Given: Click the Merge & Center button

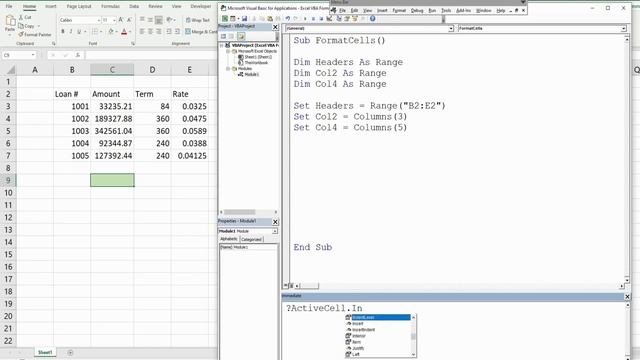Looking at the screenshot, I should [x=201, y=31].
